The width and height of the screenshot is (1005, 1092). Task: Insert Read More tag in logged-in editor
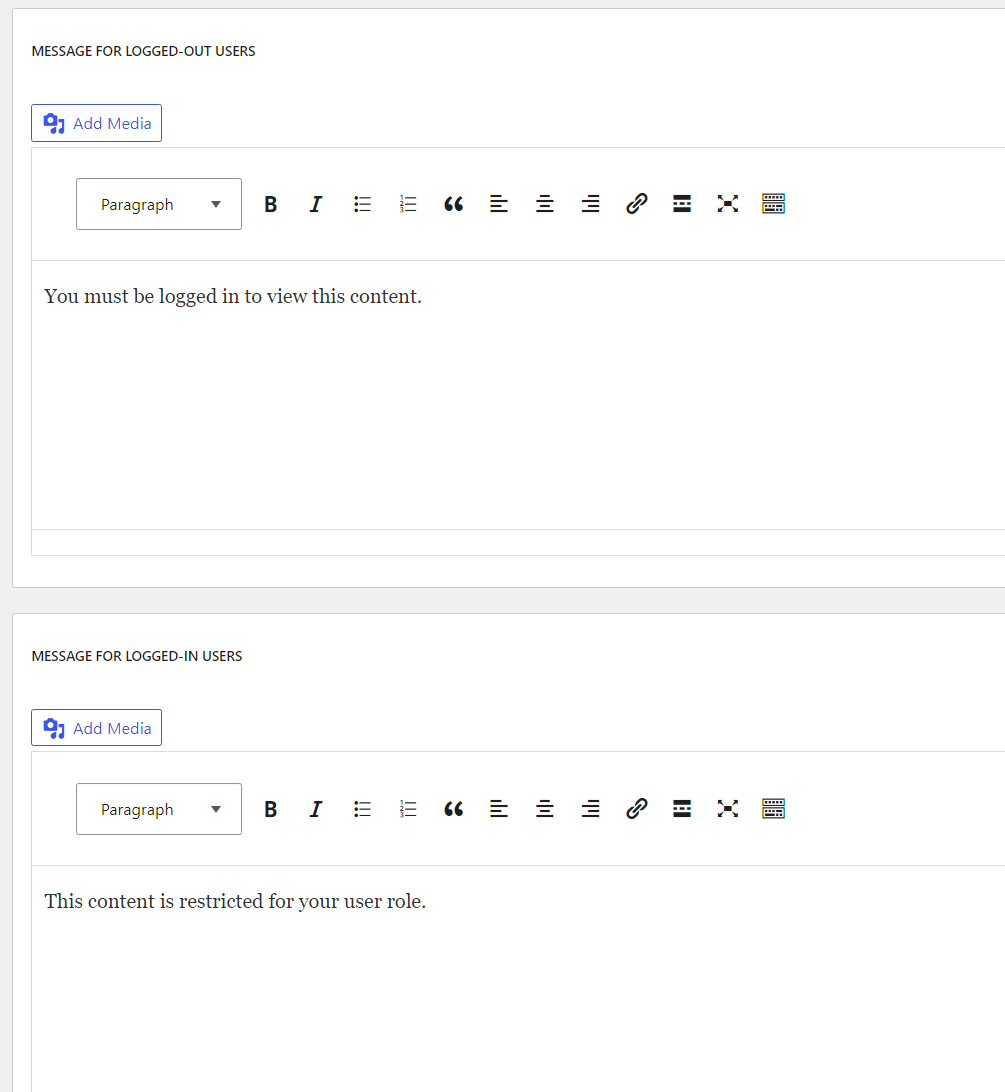pos(682,809)
